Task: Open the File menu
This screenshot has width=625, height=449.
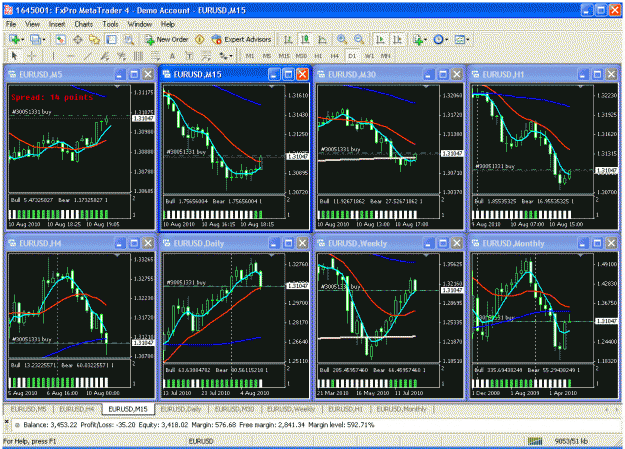Action: (x=11, y=24)
